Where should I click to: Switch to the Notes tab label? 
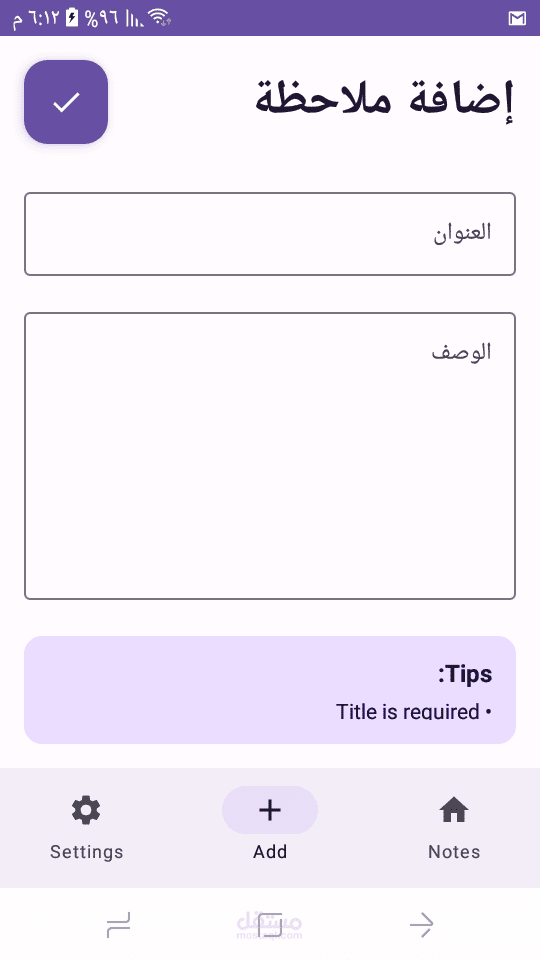pyautogui.click(x=454, y=852)
